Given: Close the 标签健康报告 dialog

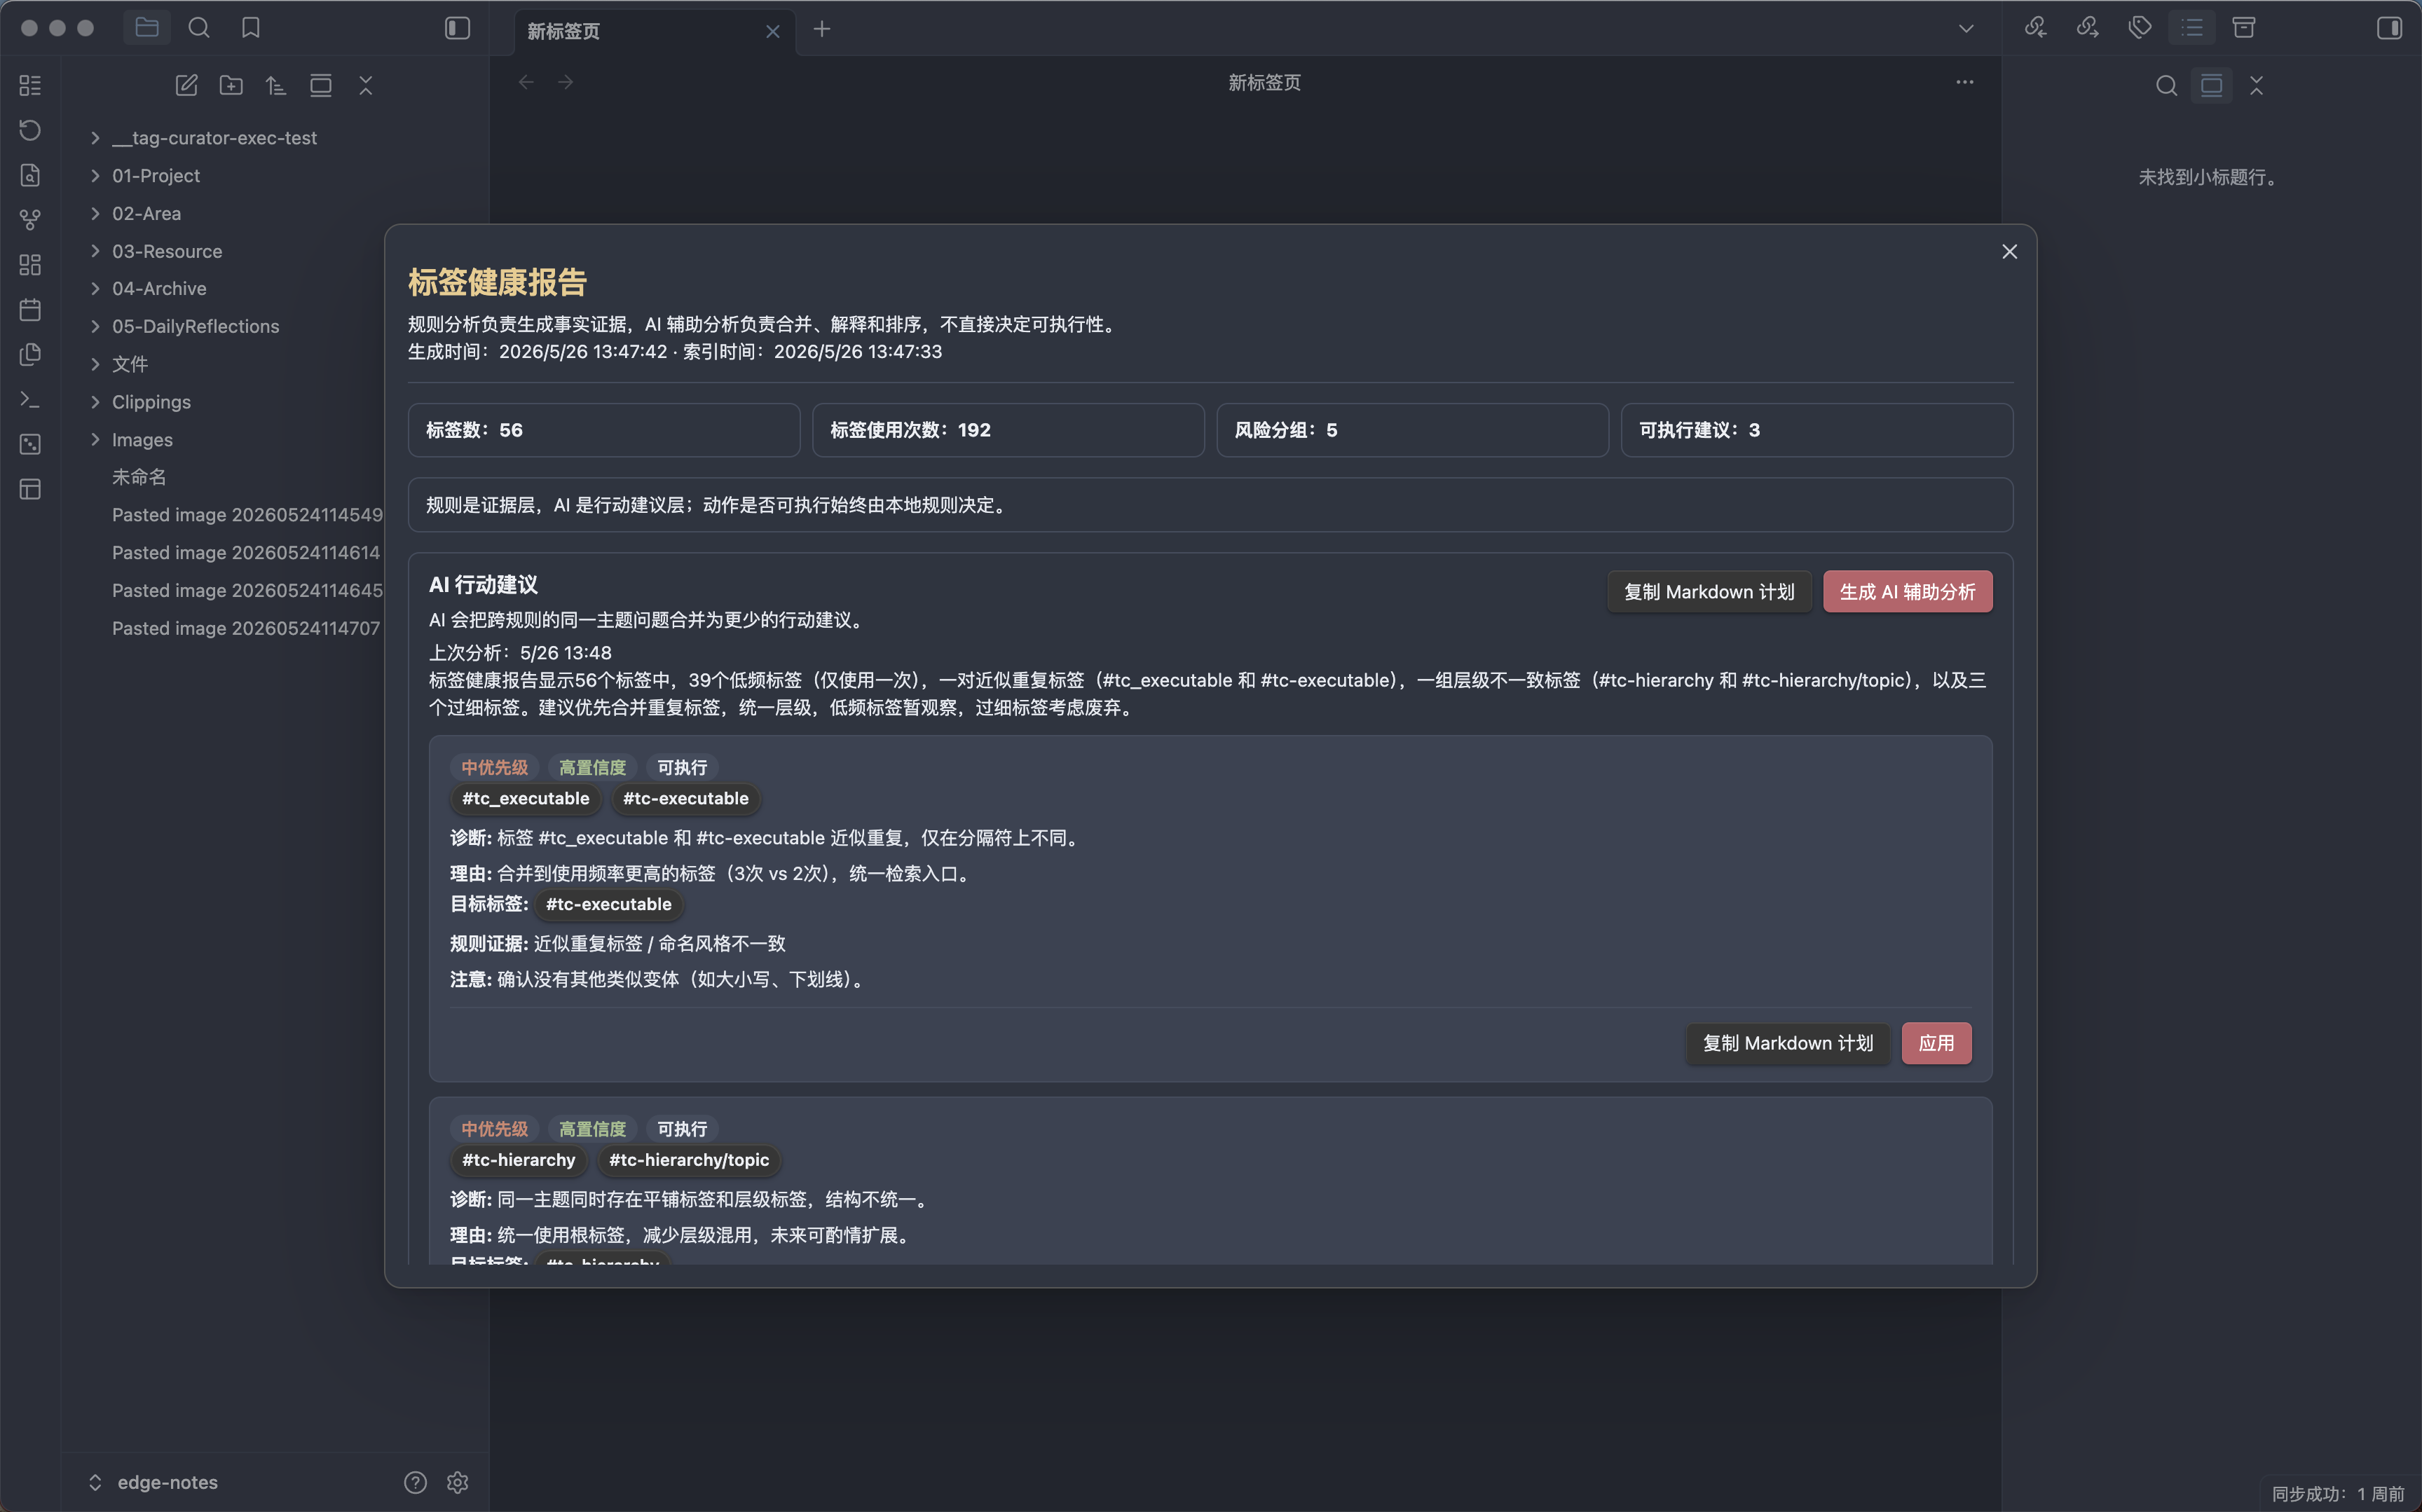Looking at the screenshot, I should (2009, 252).
